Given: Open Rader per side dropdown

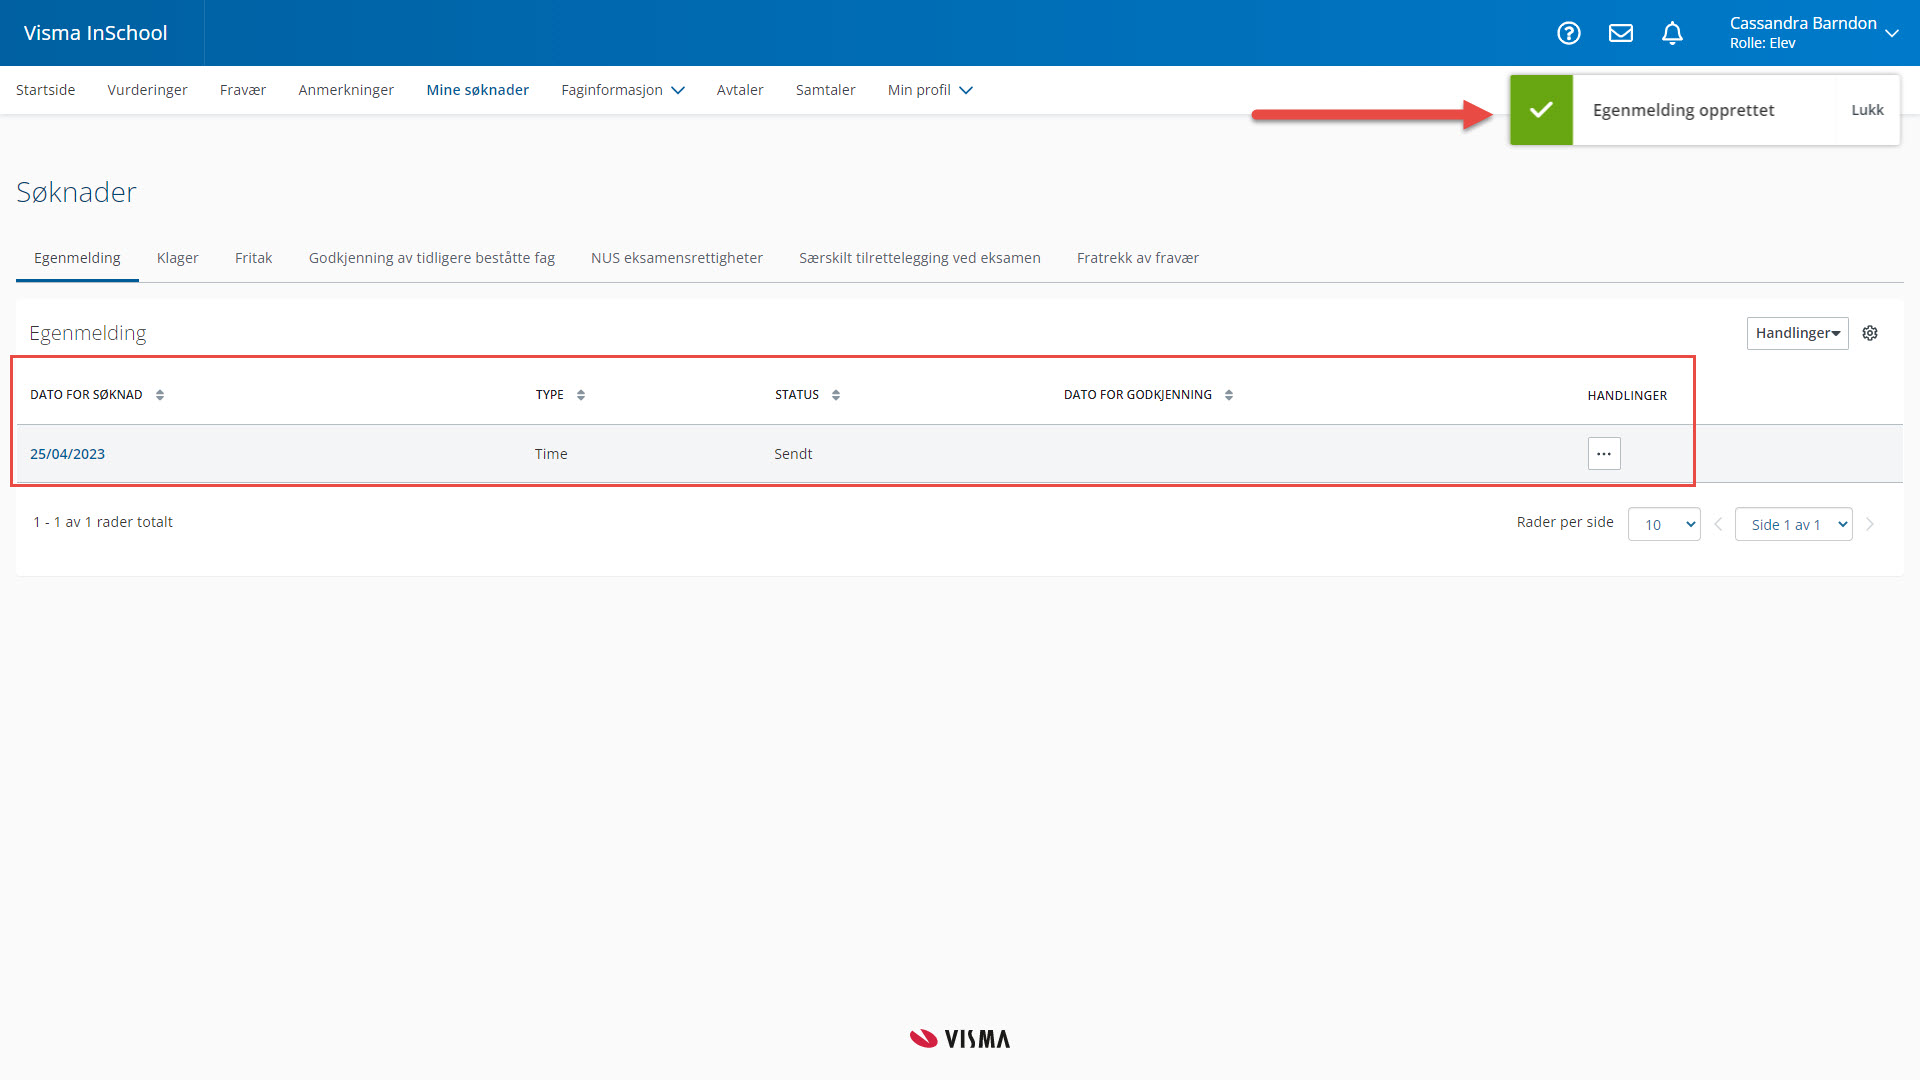Looking at the screenshot, I should [x=1663, y=524].
